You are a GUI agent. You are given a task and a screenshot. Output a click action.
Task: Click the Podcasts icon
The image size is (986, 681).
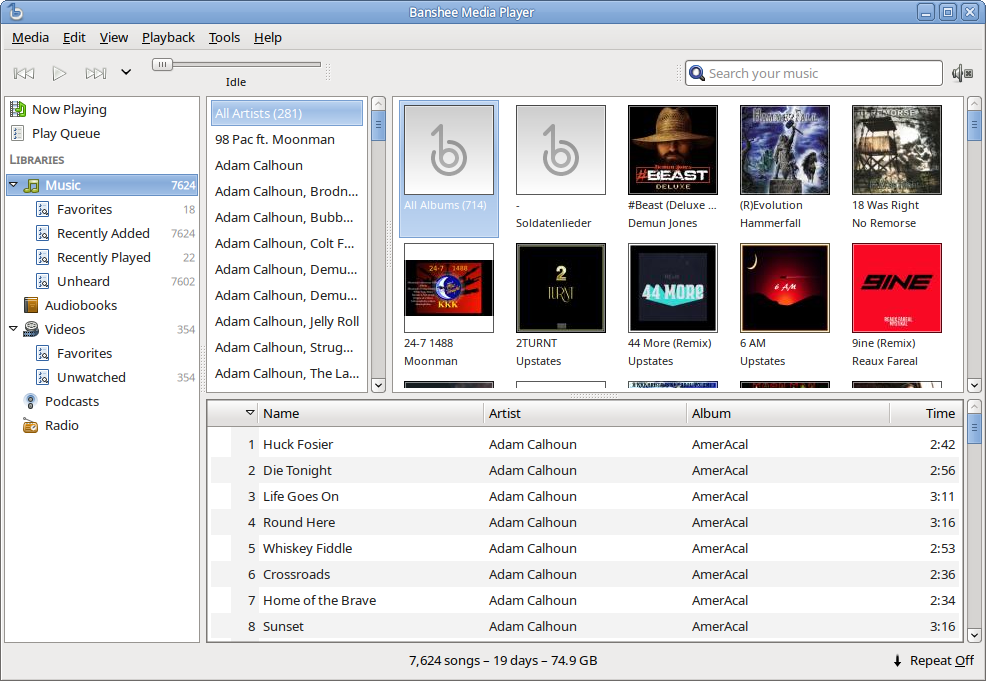pyautogui.click(x=30, y=401)
